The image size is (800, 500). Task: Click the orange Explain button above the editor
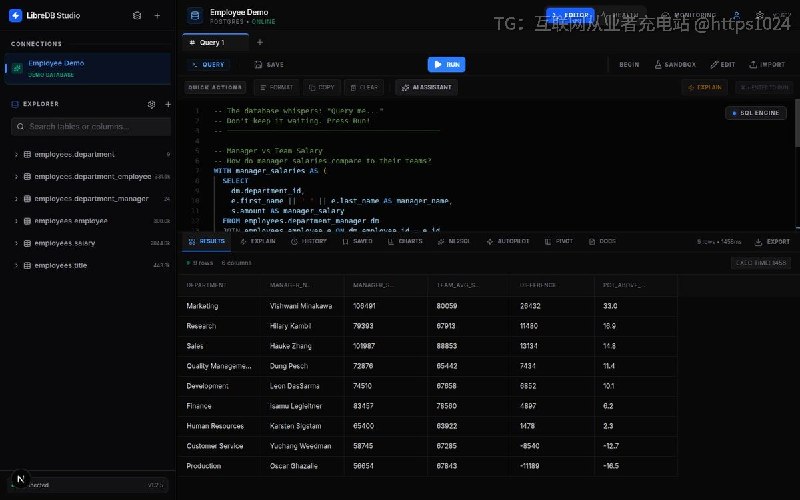[705, 87]
